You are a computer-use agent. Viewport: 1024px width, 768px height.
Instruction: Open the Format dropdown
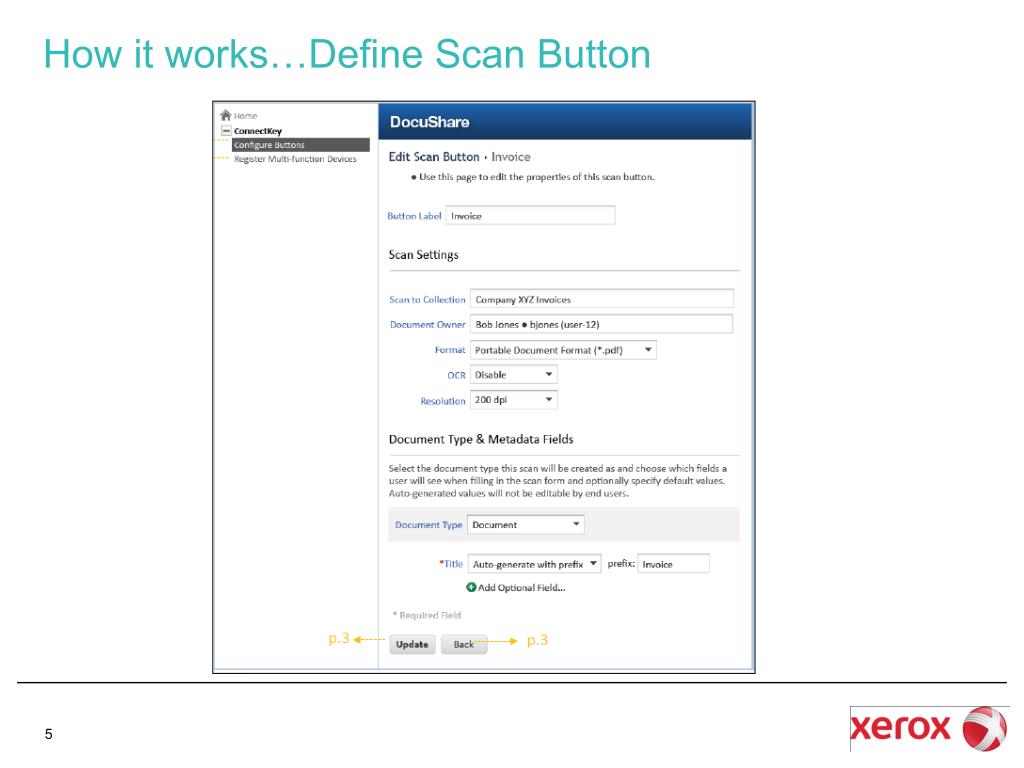click(x=563, y=350)
